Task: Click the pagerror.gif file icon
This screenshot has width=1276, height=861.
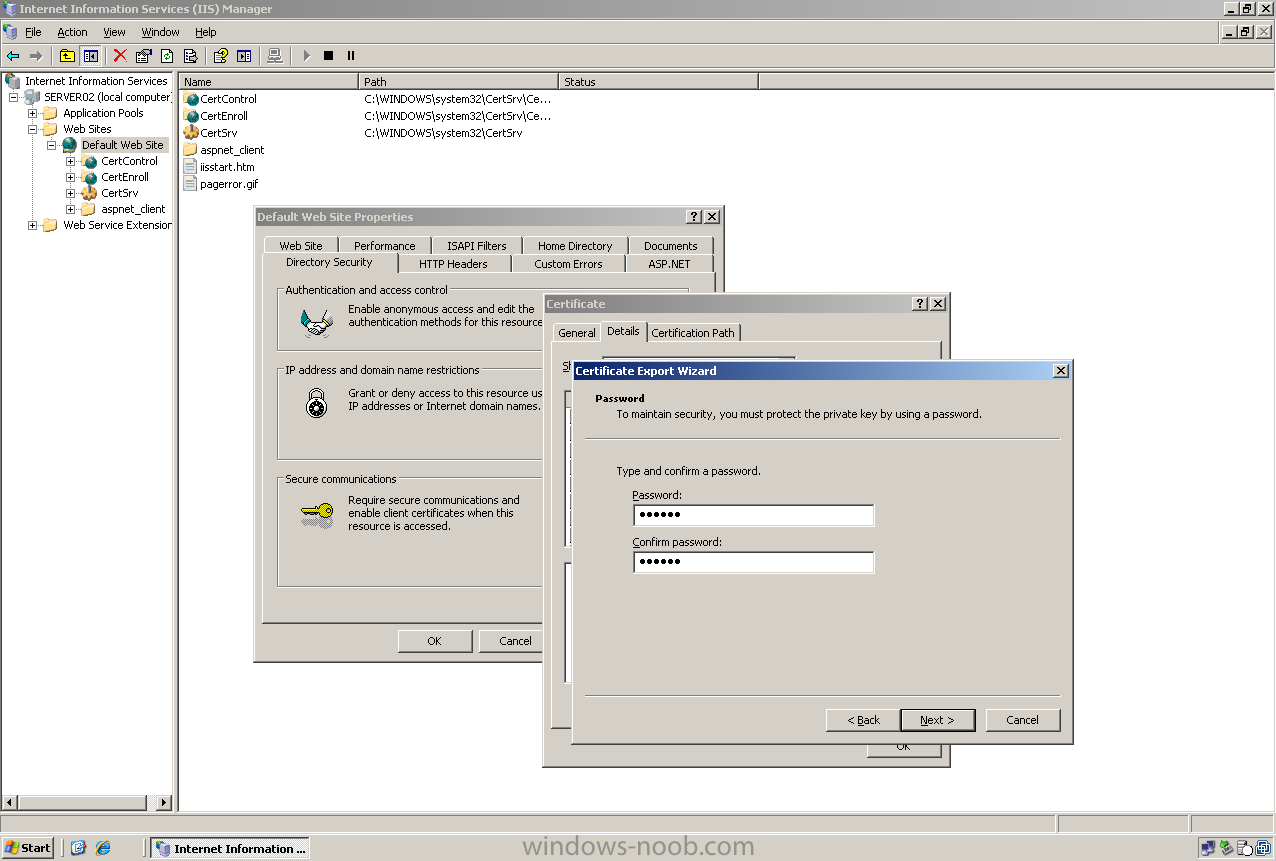Action: [x=191, y=184]
